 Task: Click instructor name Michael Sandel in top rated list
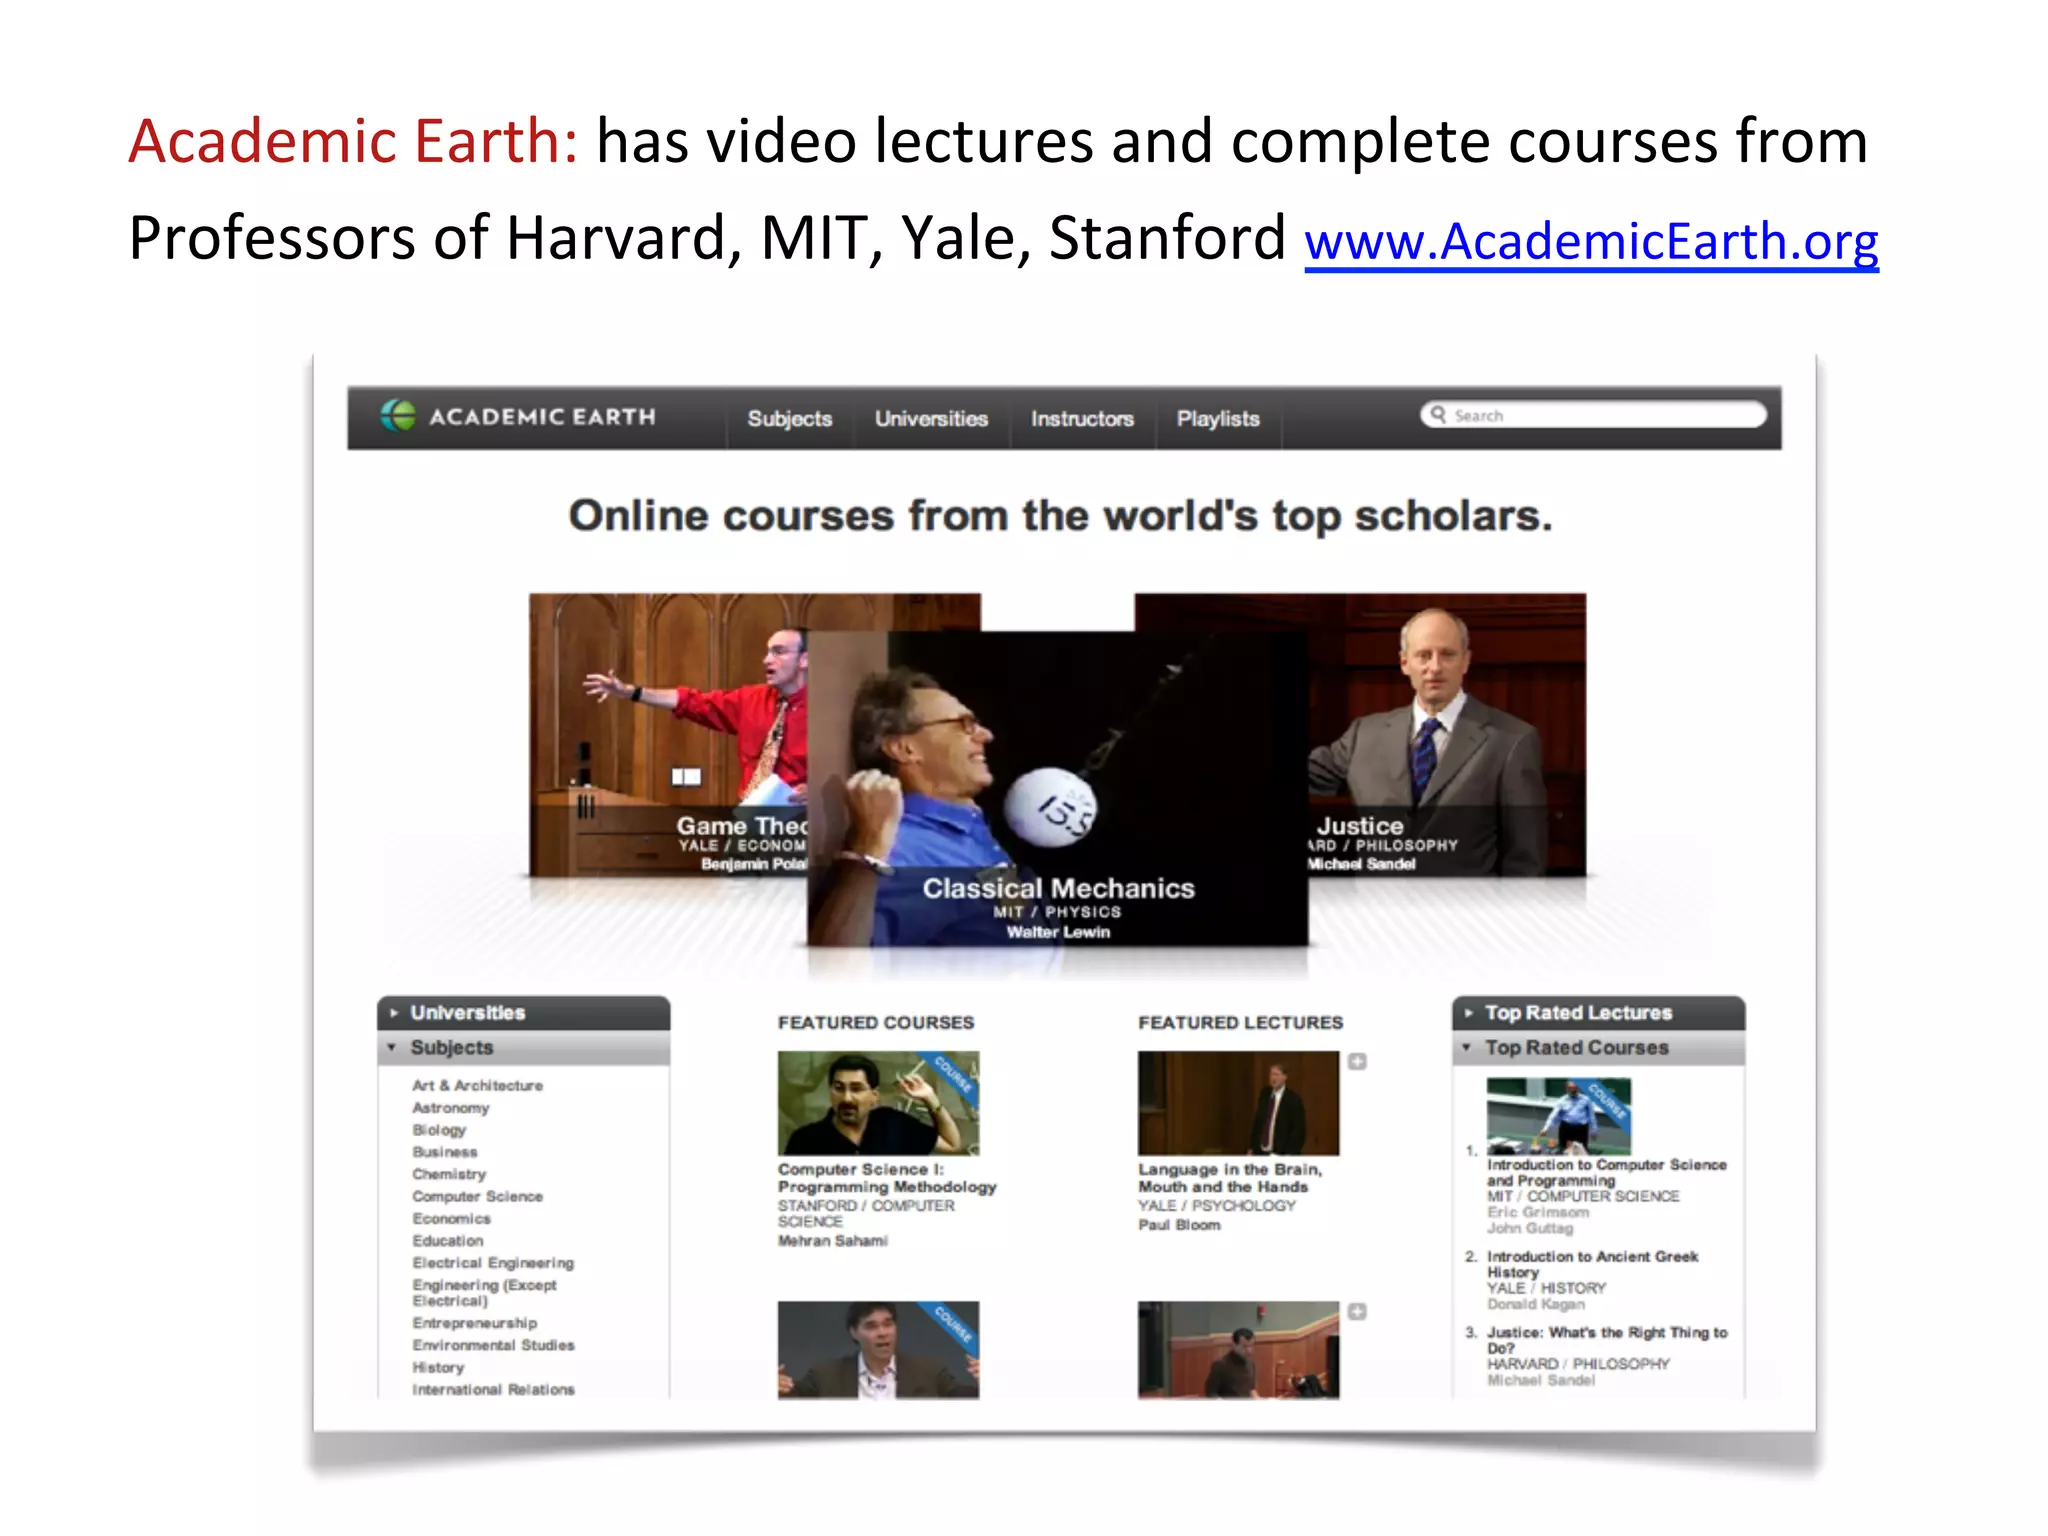(x=1540, y=1380)
